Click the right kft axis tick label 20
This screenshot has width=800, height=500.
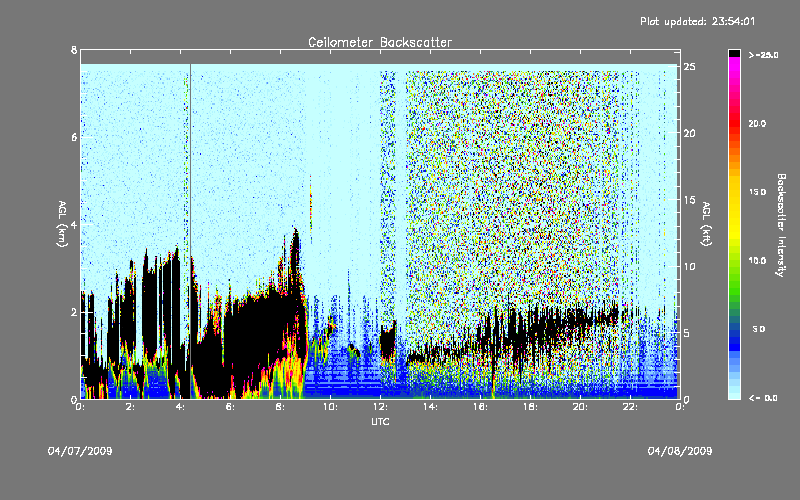point(690,133)
